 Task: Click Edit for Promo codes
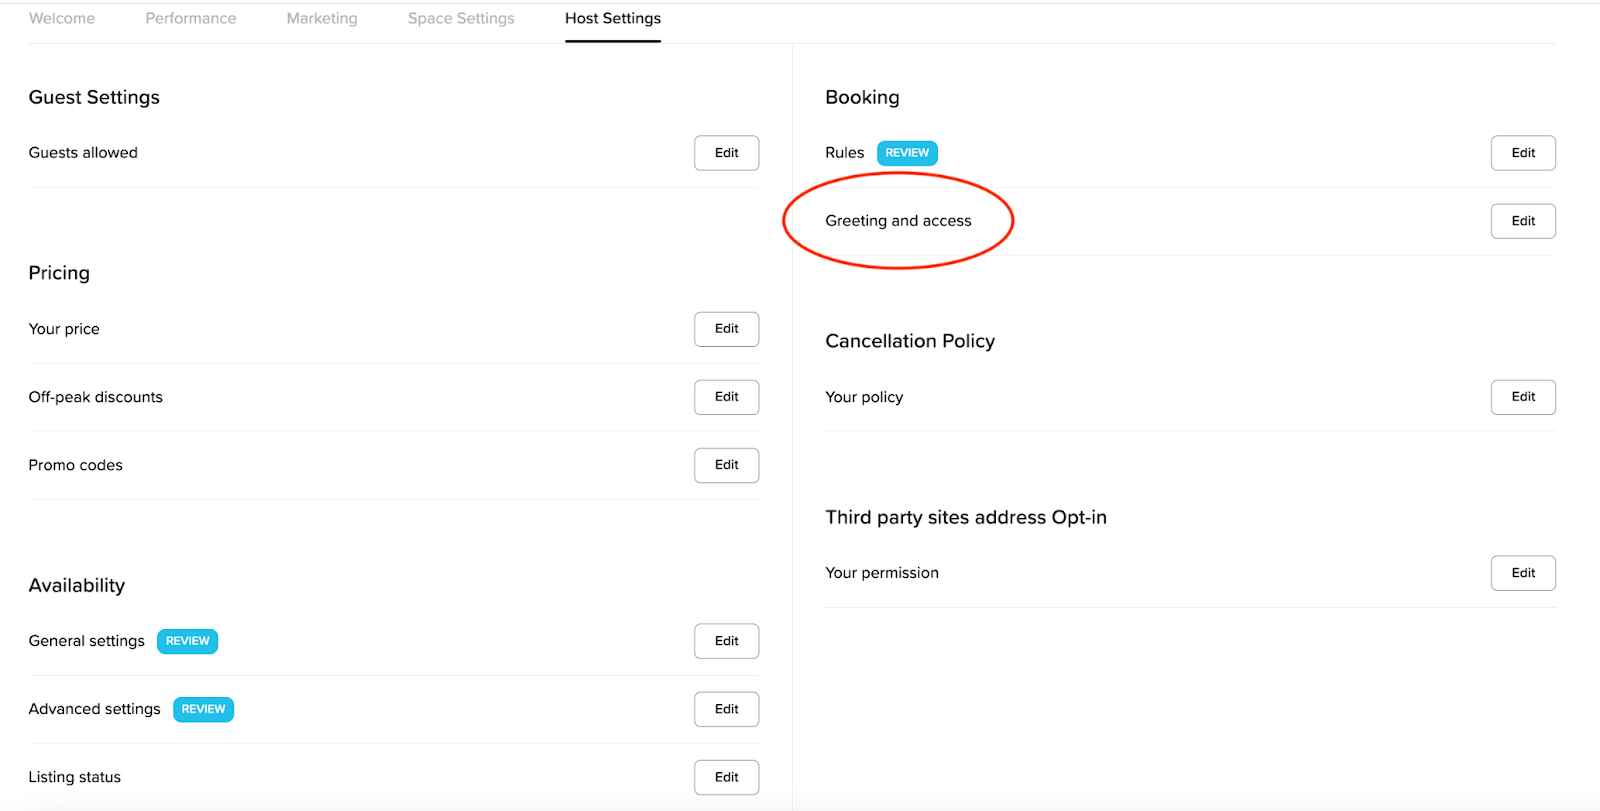tap(726, 465)
